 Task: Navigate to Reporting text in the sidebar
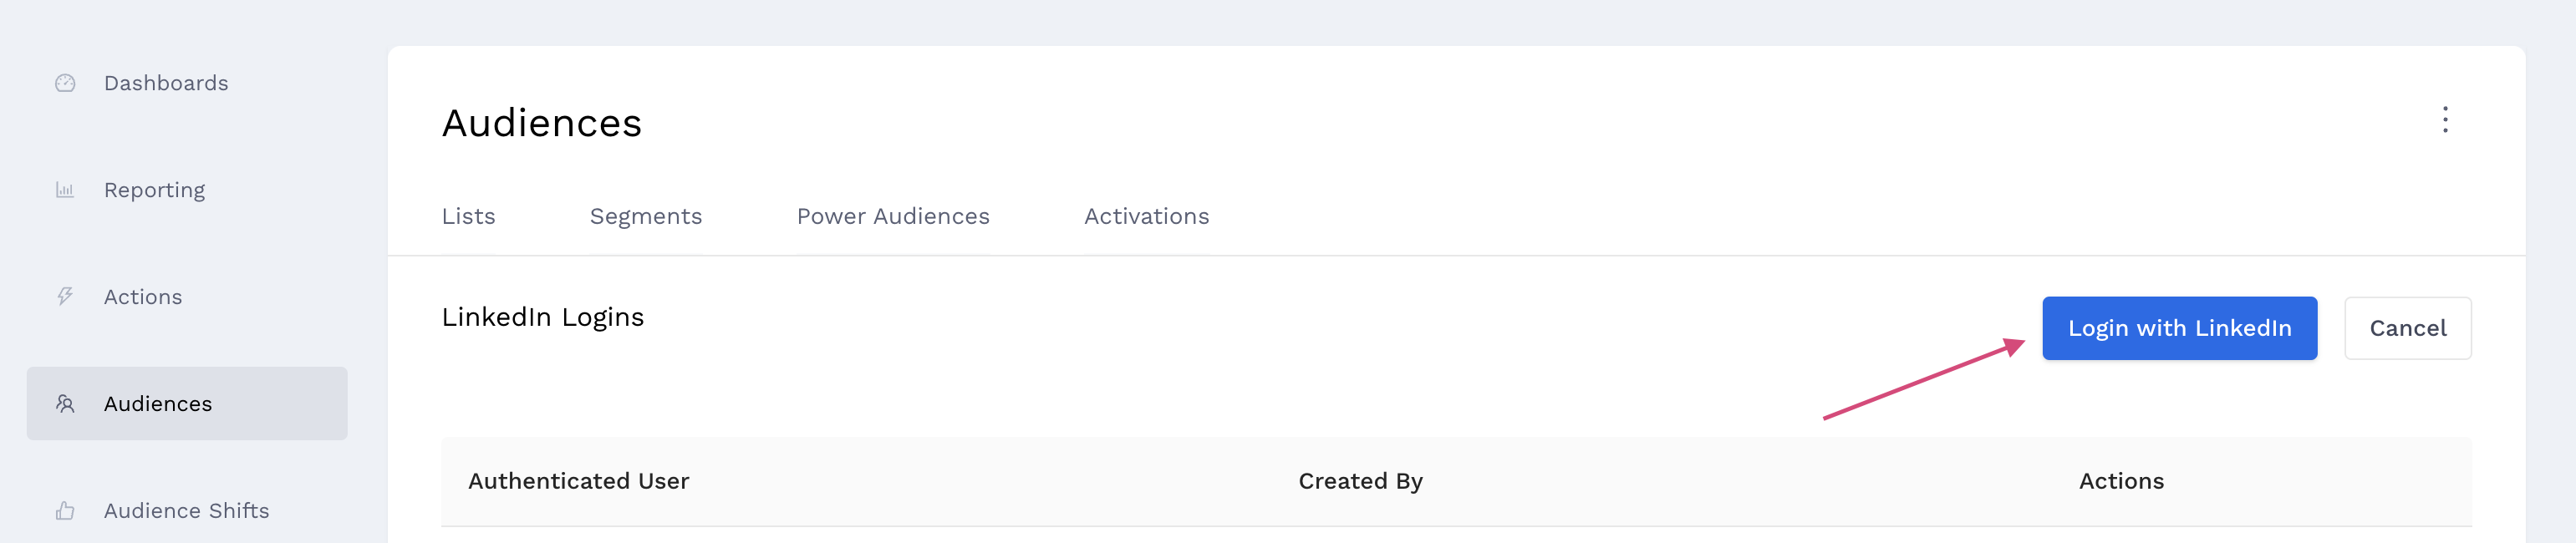[x=154, y=190]
